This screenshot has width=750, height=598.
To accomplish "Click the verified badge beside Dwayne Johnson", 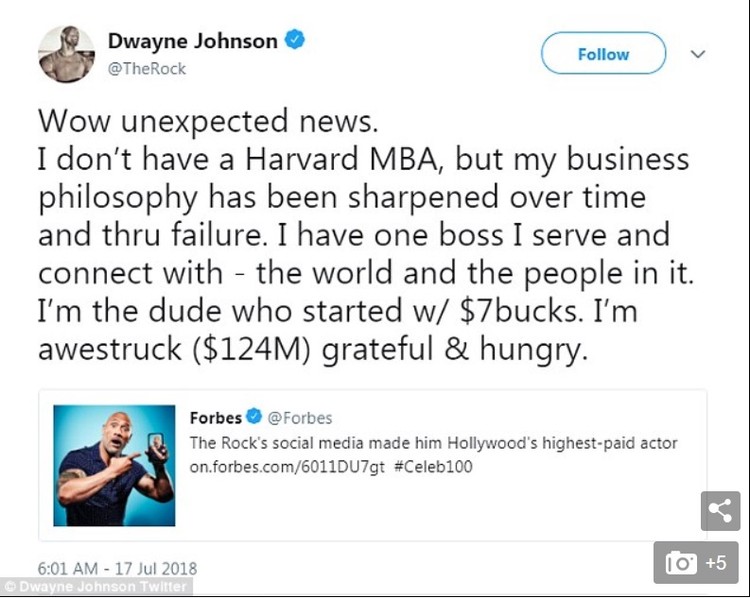I will [295, 41].
